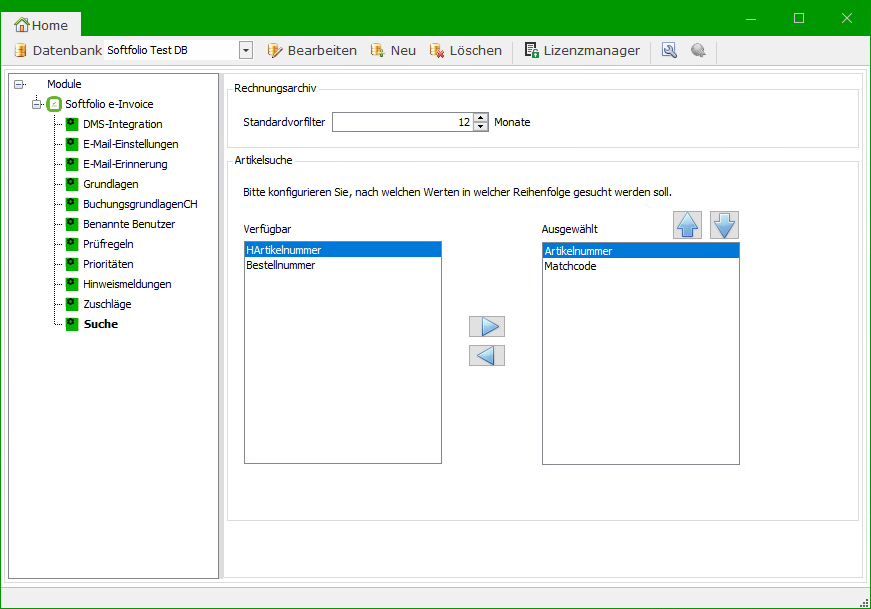Move selected field down with arrow button
The width and height of the screenshot is (871, 609).
click(724, 226)
